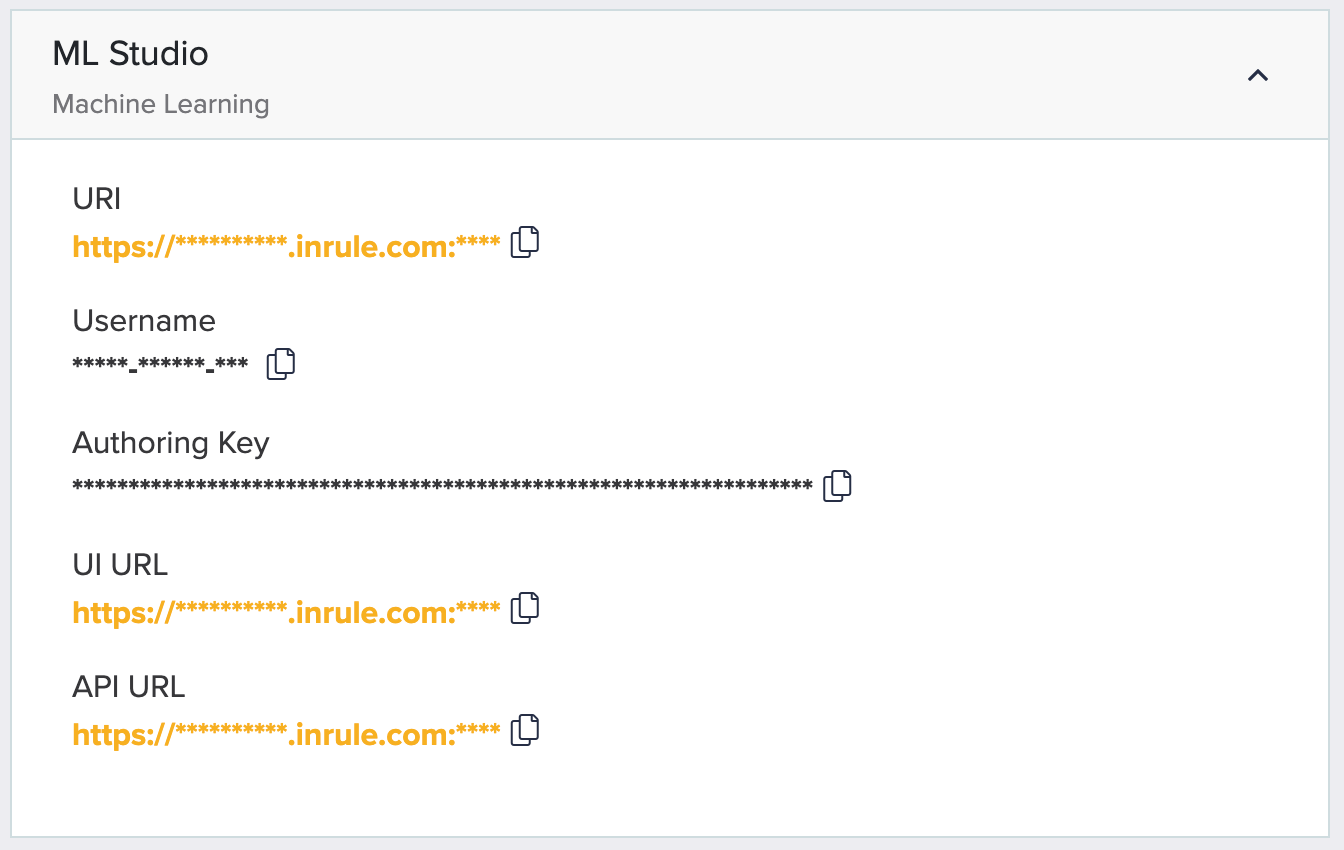Click empty space below API URL
The height and width of the screenshot is (850, 1344).
pos(670,790)
